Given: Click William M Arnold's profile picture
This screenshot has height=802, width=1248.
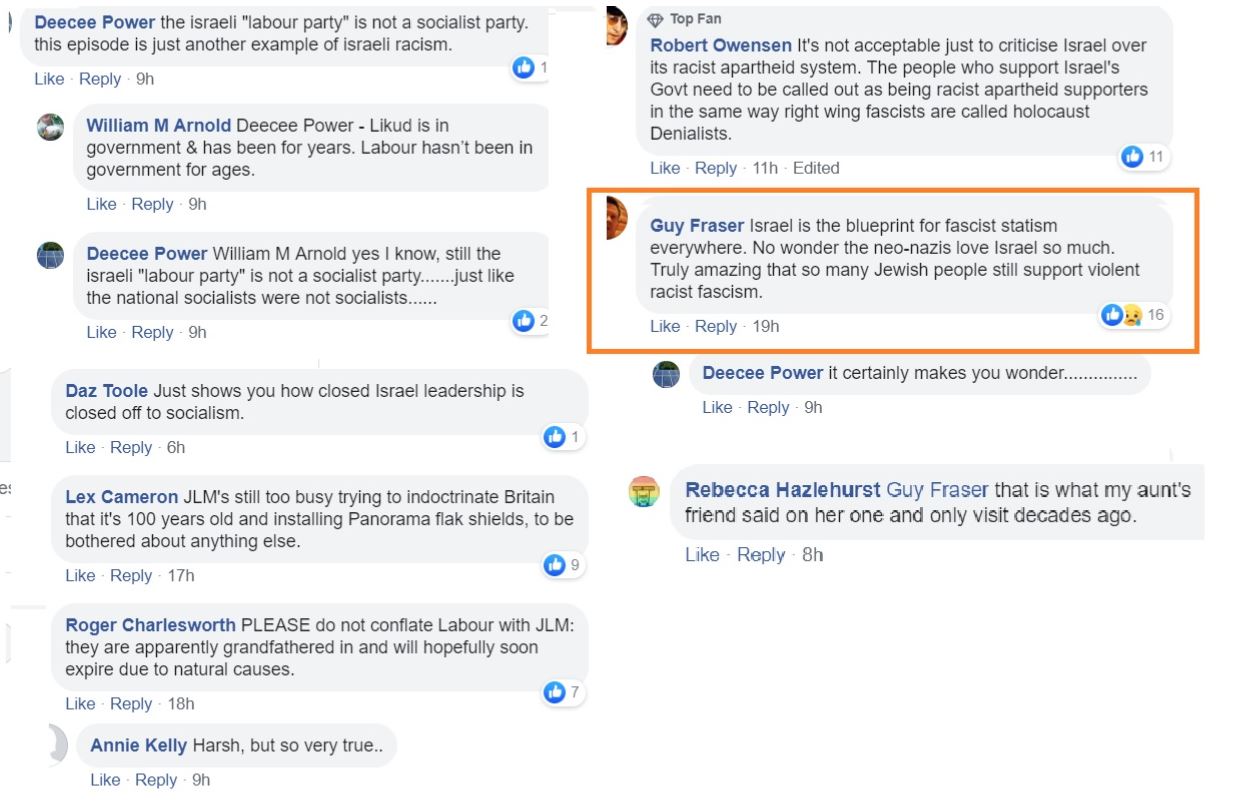Looking at the screenshot, I should coord(50,128).
